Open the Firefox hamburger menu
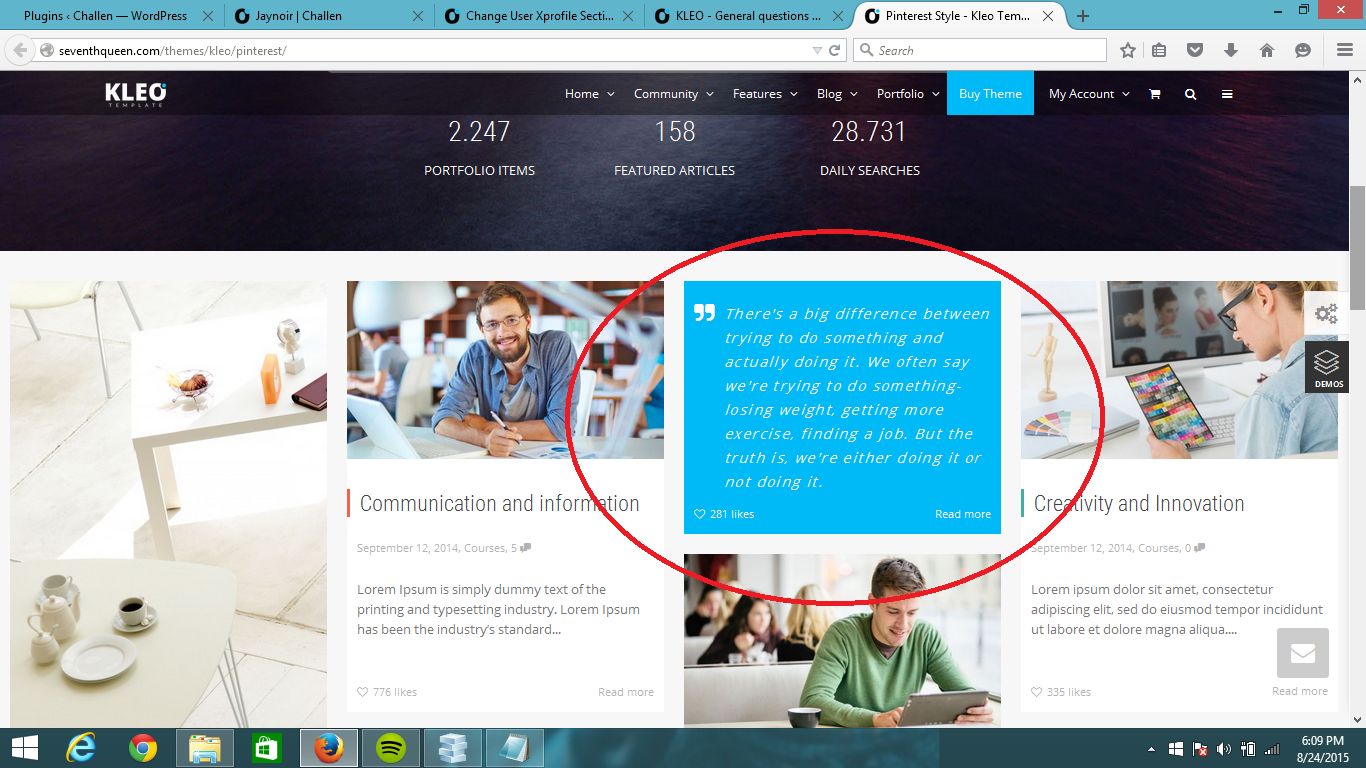Screen dimensions: 1366x768 click(x=1345, y=50)
